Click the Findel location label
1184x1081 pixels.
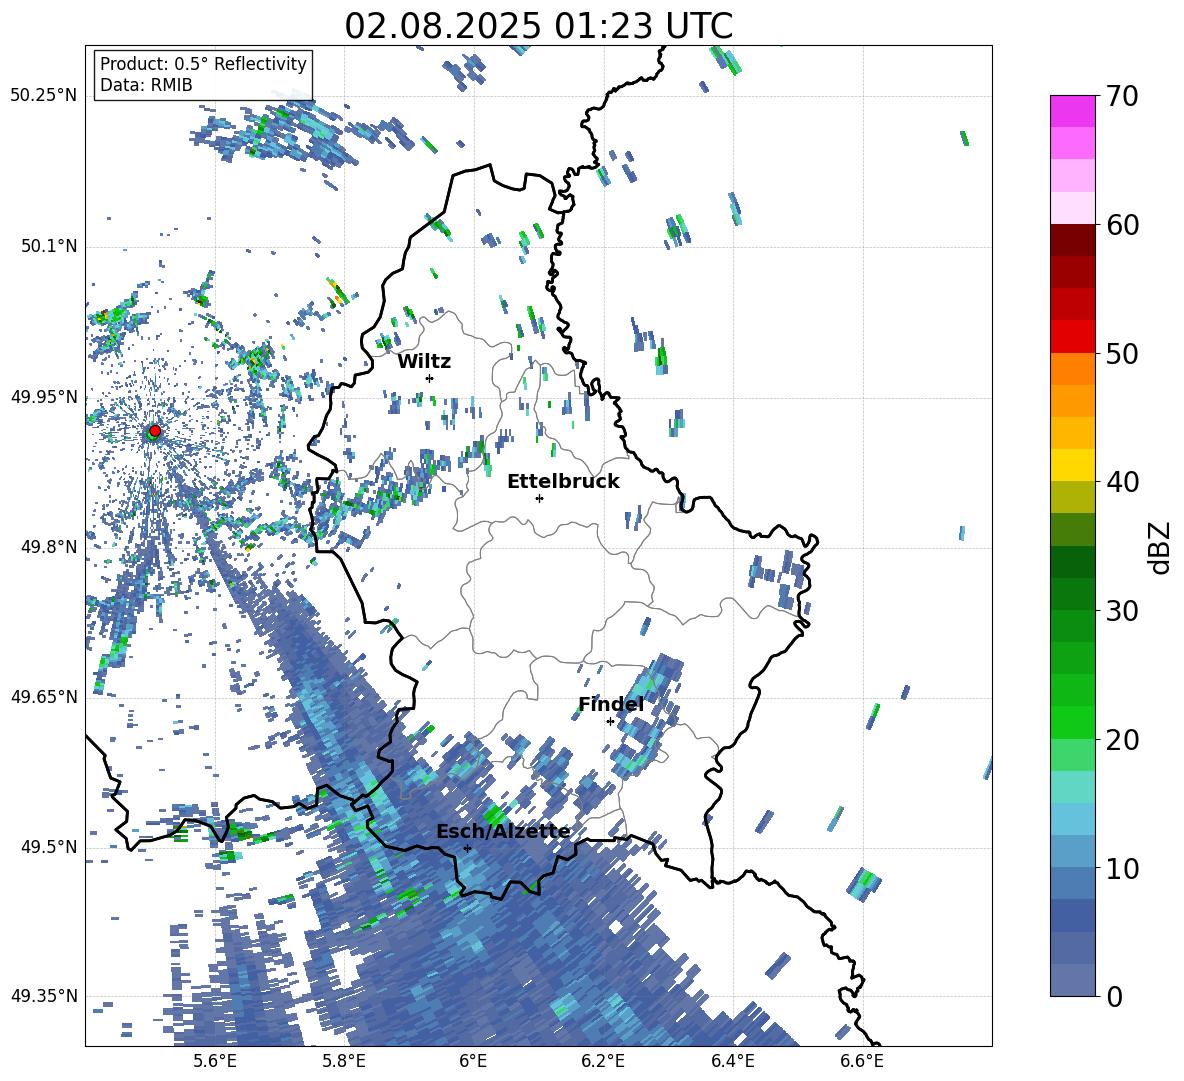pyautogui.click(x=611, y=704)
